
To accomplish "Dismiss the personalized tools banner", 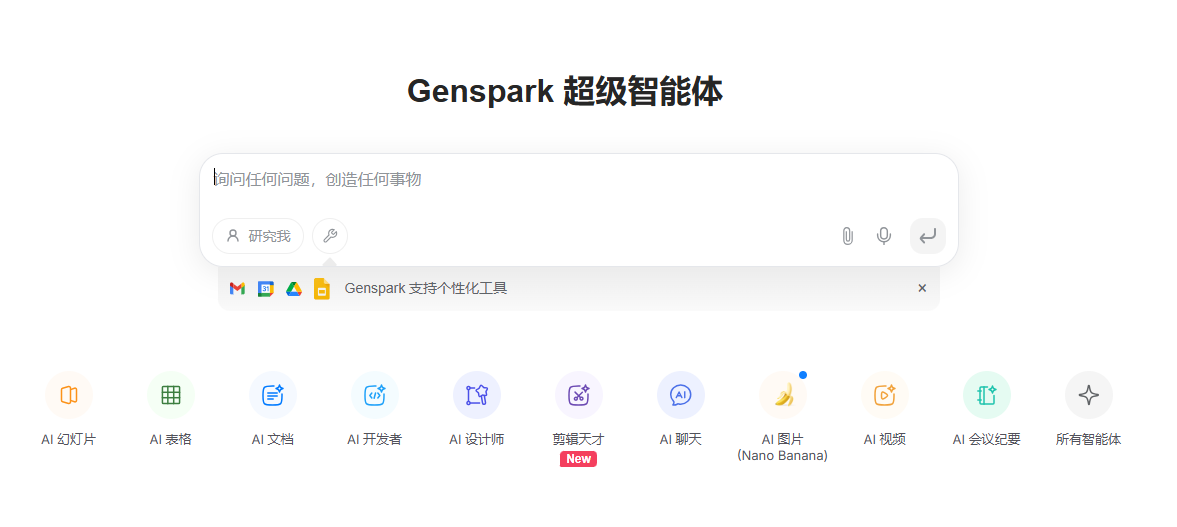I will point(922,288).
